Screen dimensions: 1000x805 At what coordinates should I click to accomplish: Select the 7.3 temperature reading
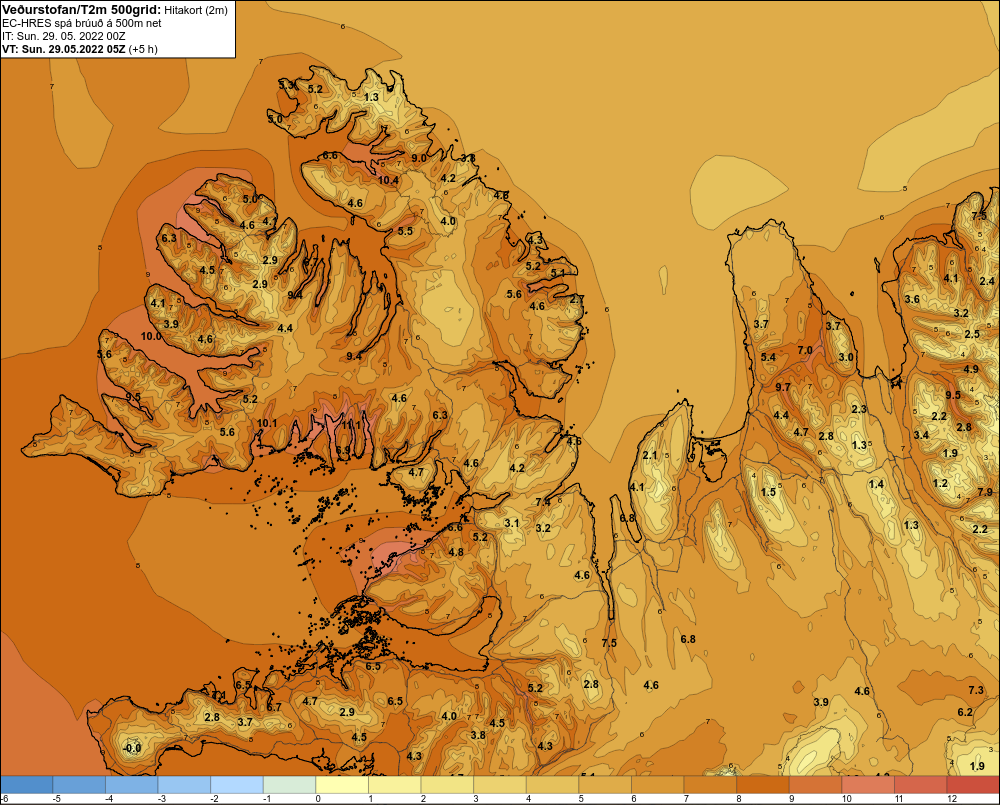click(x=976, y=690)
